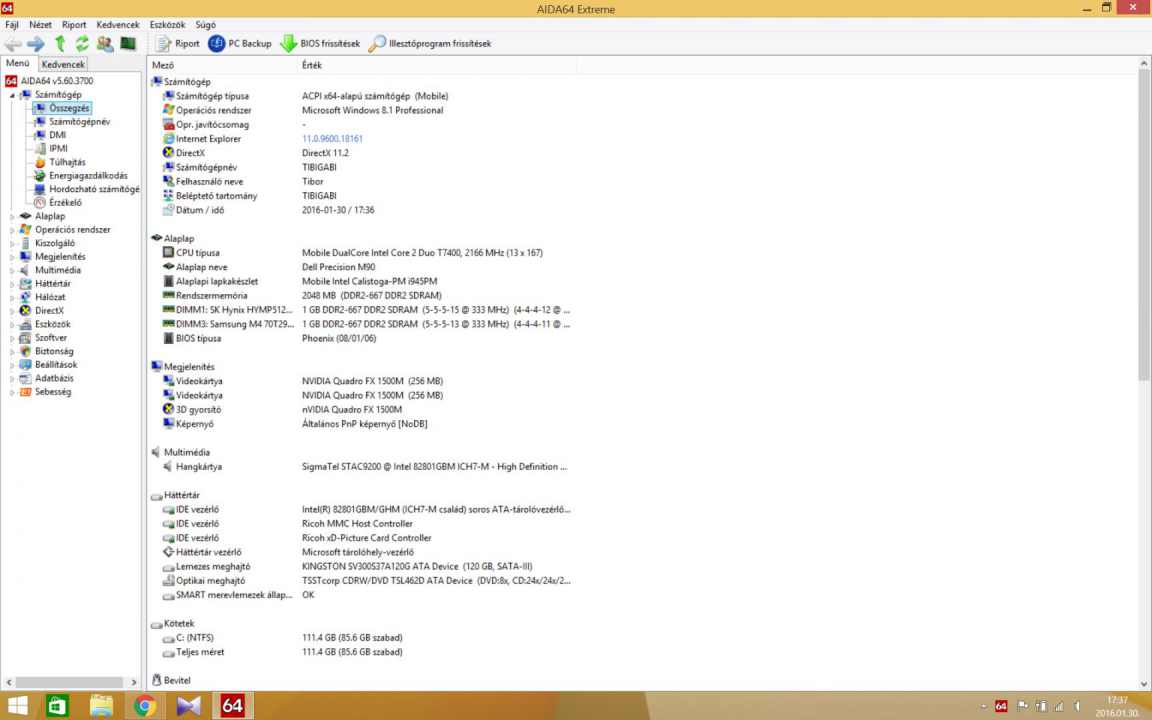
Task: Select Számítógépnév in the sidebar tree
Action: pyautogui.click(x=79, y=122)
